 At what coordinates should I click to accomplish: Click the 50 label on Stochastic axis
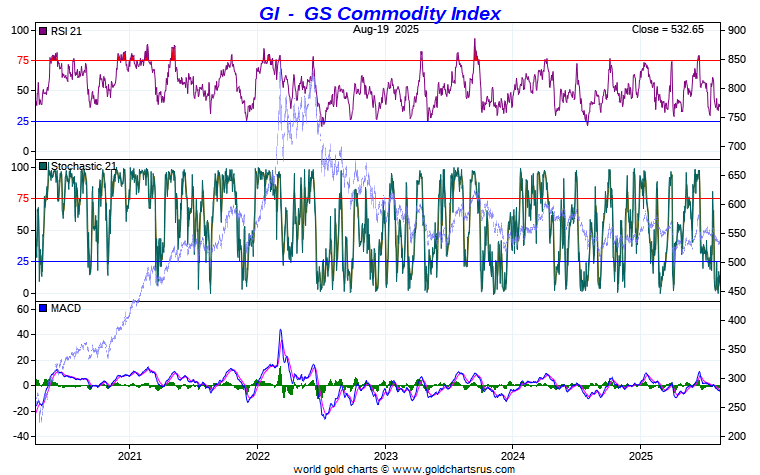(x=23, y=230)
